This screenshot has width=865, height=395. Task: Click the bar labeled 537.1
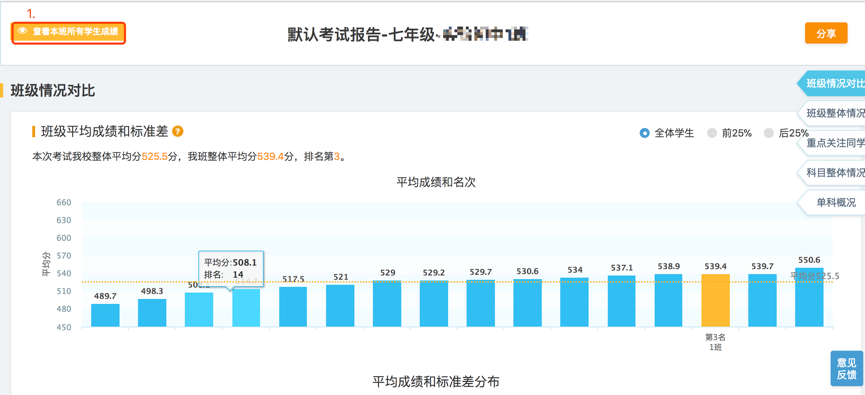click(x=621, y=301)
